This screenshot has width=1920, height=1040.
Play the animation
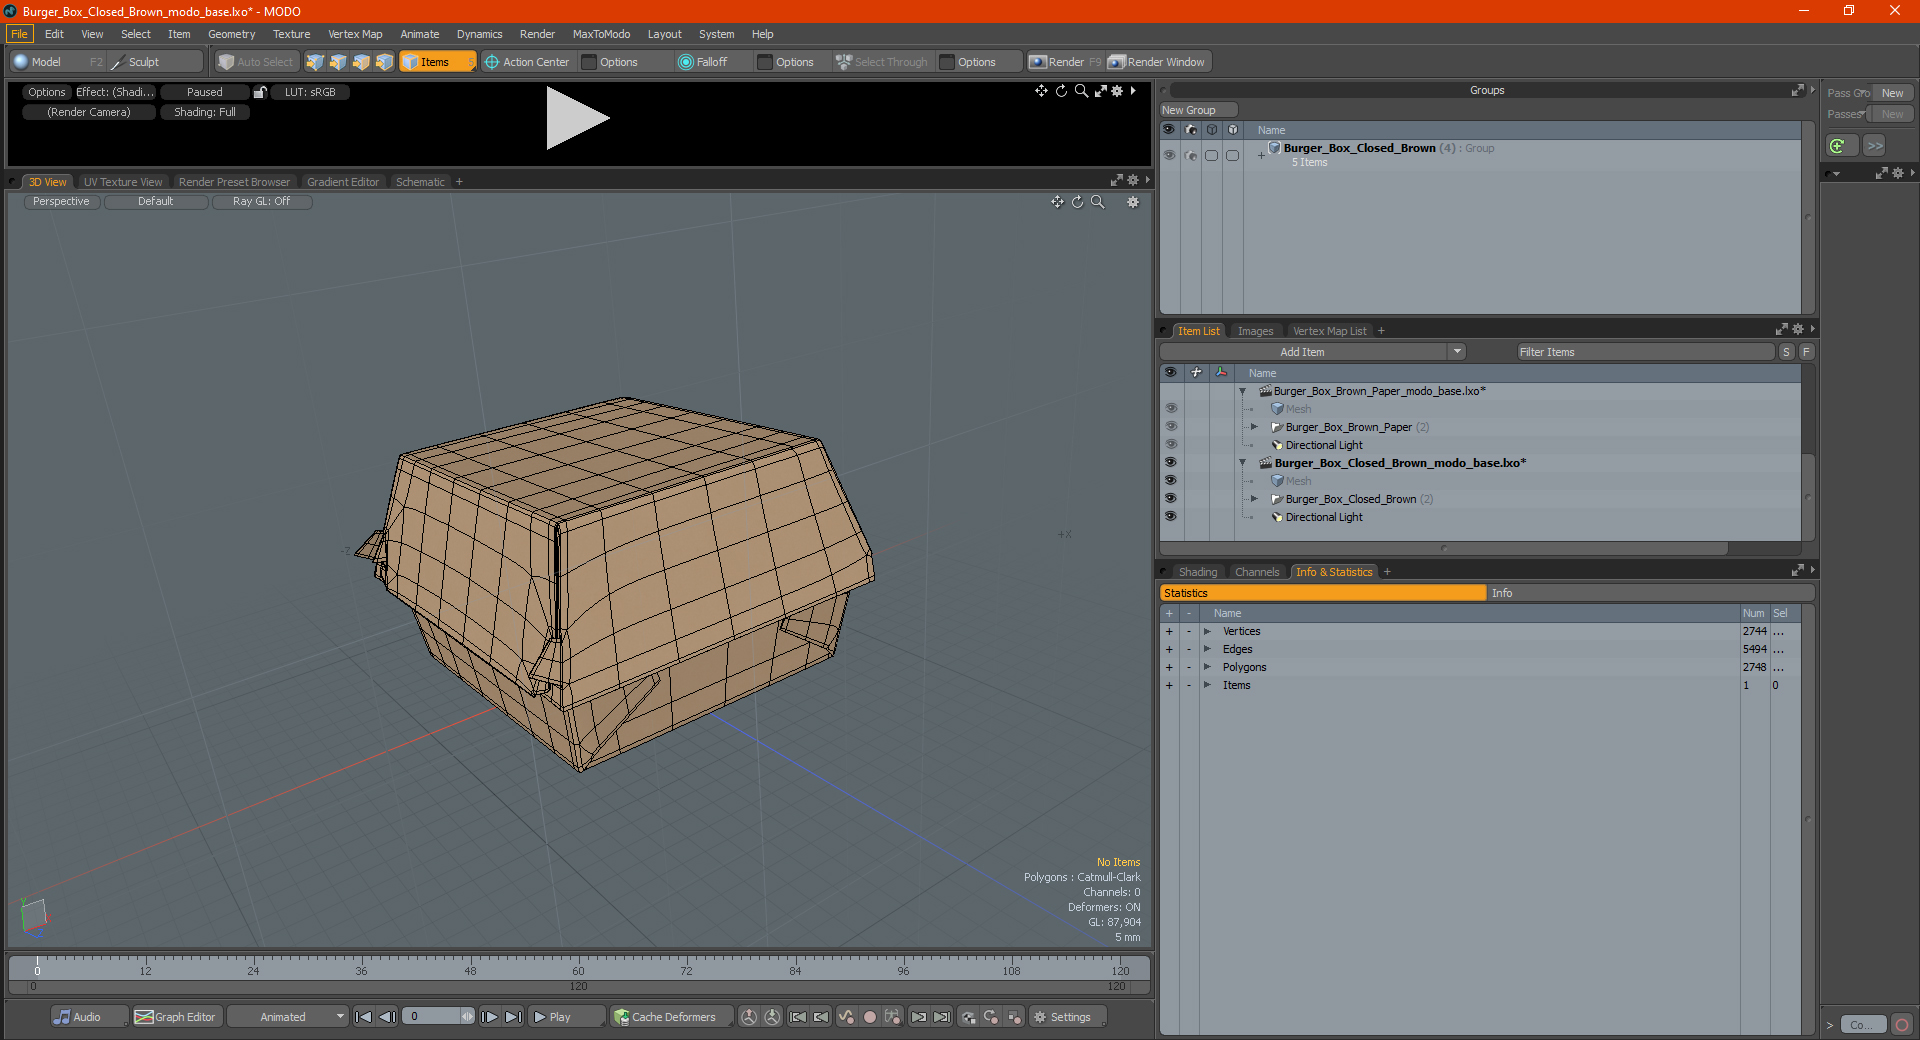[566, 1017]
